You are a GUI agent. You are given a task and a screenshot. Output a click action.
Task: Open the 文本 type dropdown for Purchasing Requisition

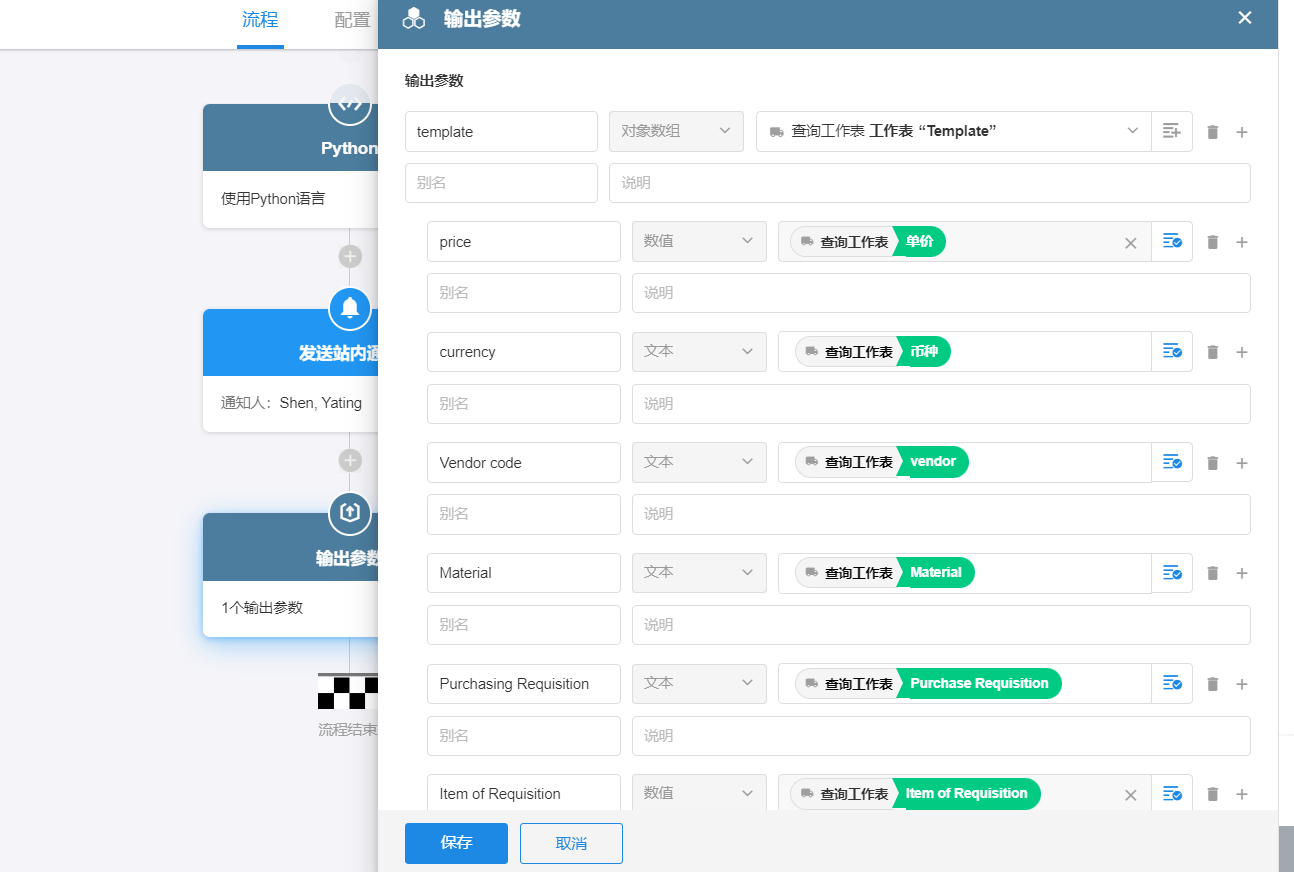coord(699,683)
